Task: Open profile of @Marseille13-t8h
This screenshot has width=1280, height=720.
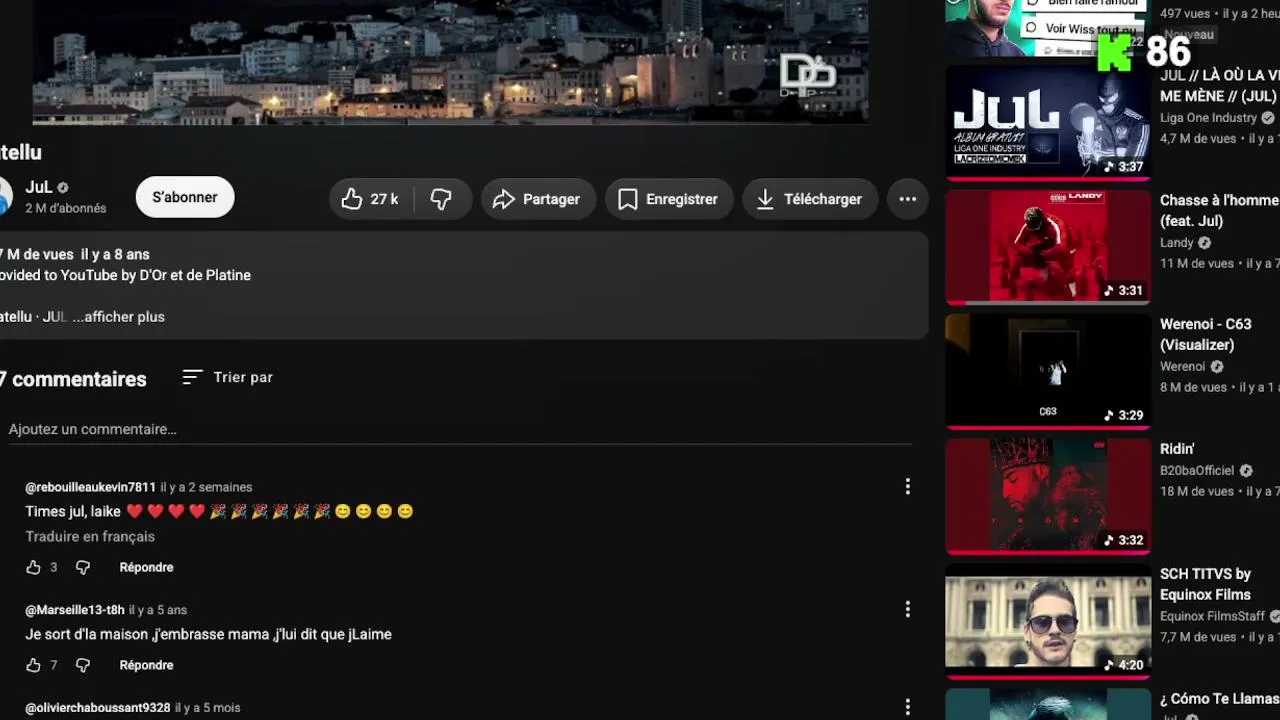Action: tap(75, 610)
